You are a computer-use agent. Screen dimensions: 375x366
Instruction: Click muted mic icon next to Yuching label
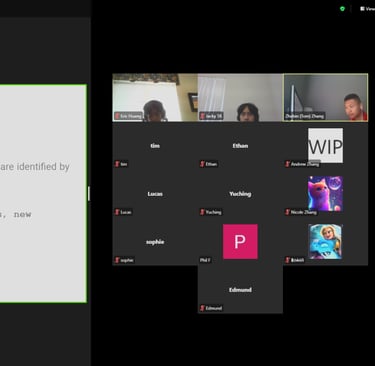pyautogui.click(x=202, y=212)
